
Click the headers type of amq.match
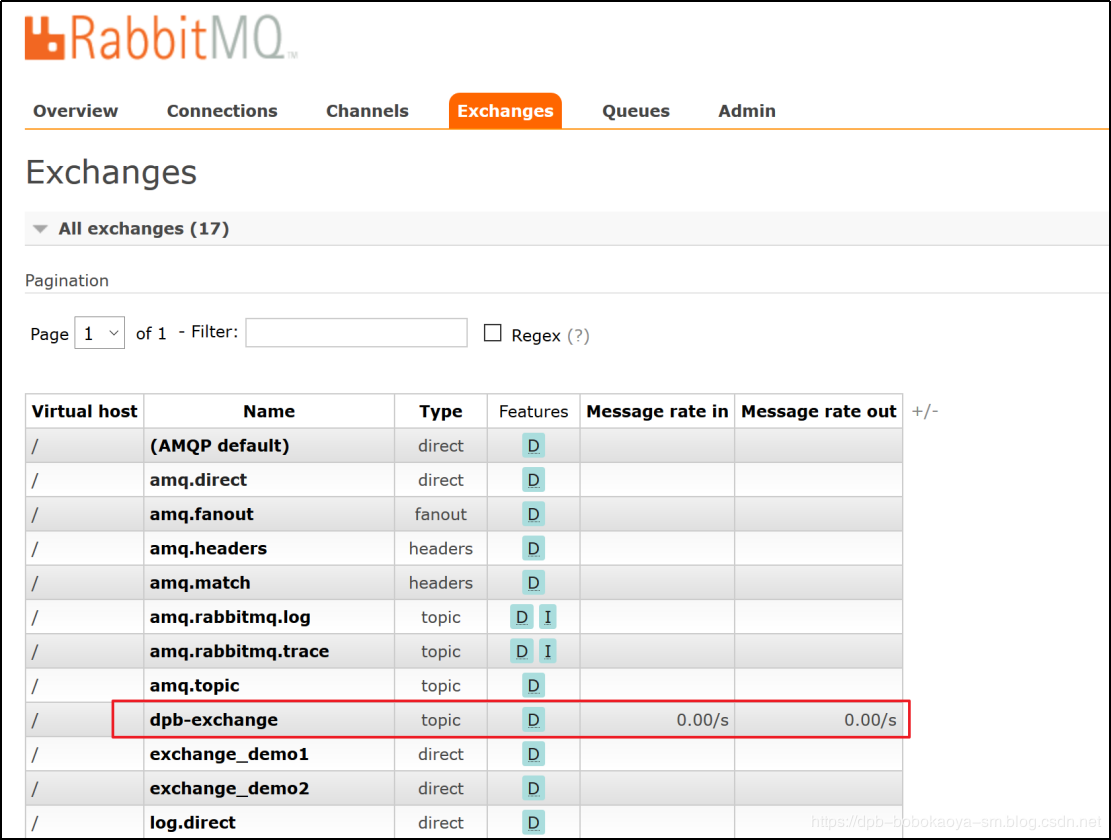click(x=441, y=583)
